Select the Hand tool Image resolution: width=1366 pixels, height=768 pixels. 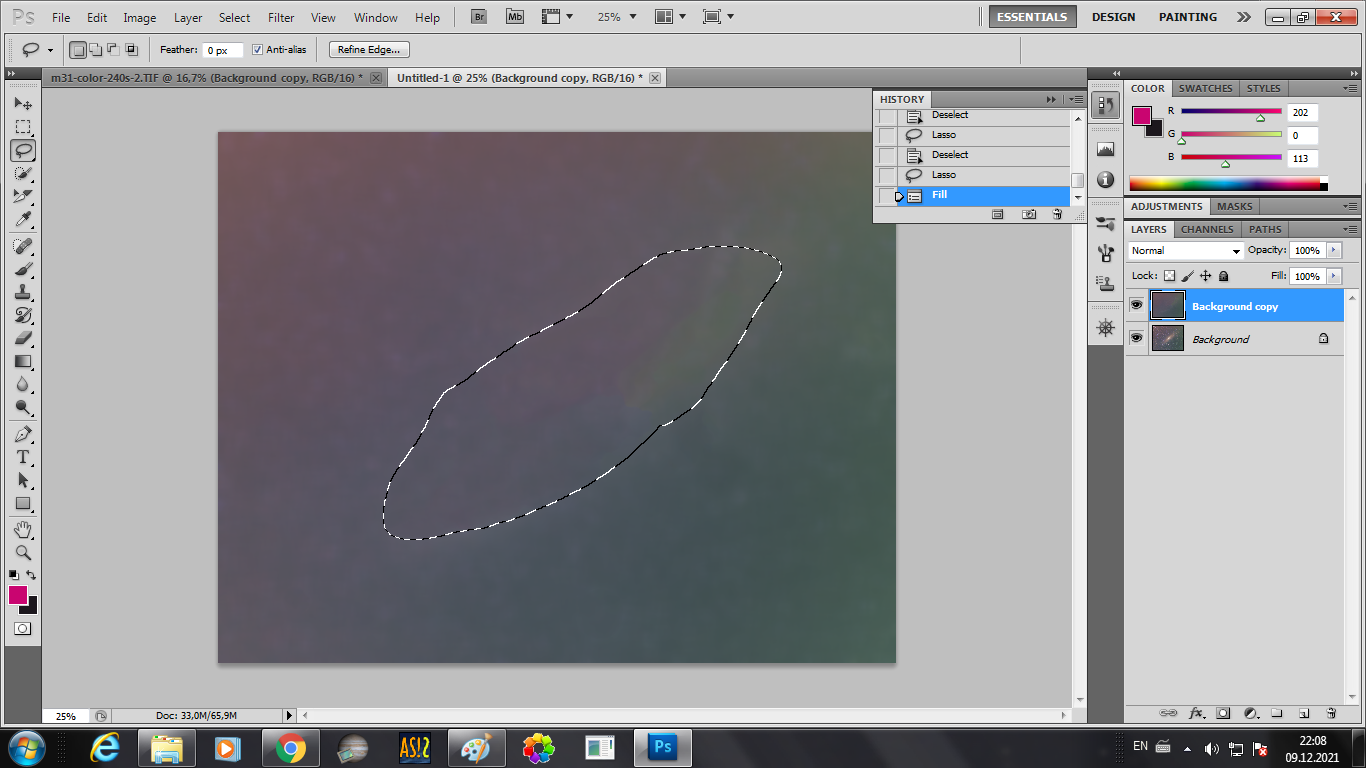[x=23, y=529]
